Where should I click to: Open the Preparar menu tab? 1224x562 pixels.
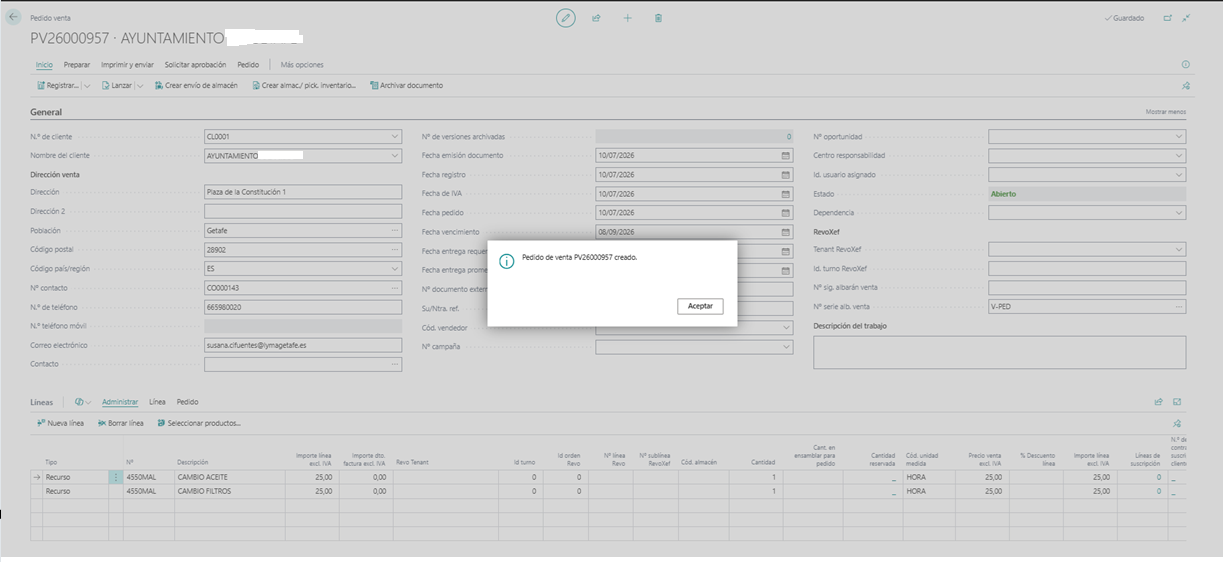tap(77, 64)
